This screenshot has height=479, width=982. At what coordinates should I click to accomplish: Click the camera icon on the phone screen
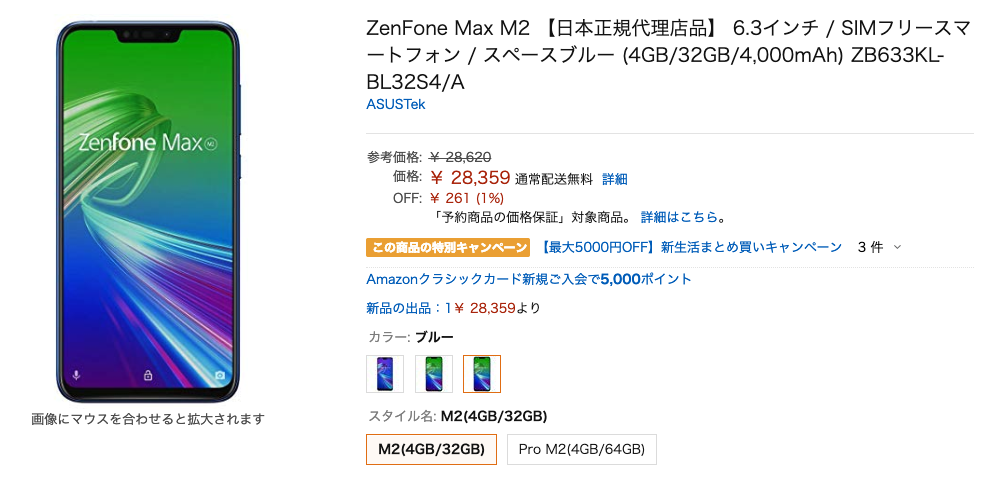[x=220, y=376]
